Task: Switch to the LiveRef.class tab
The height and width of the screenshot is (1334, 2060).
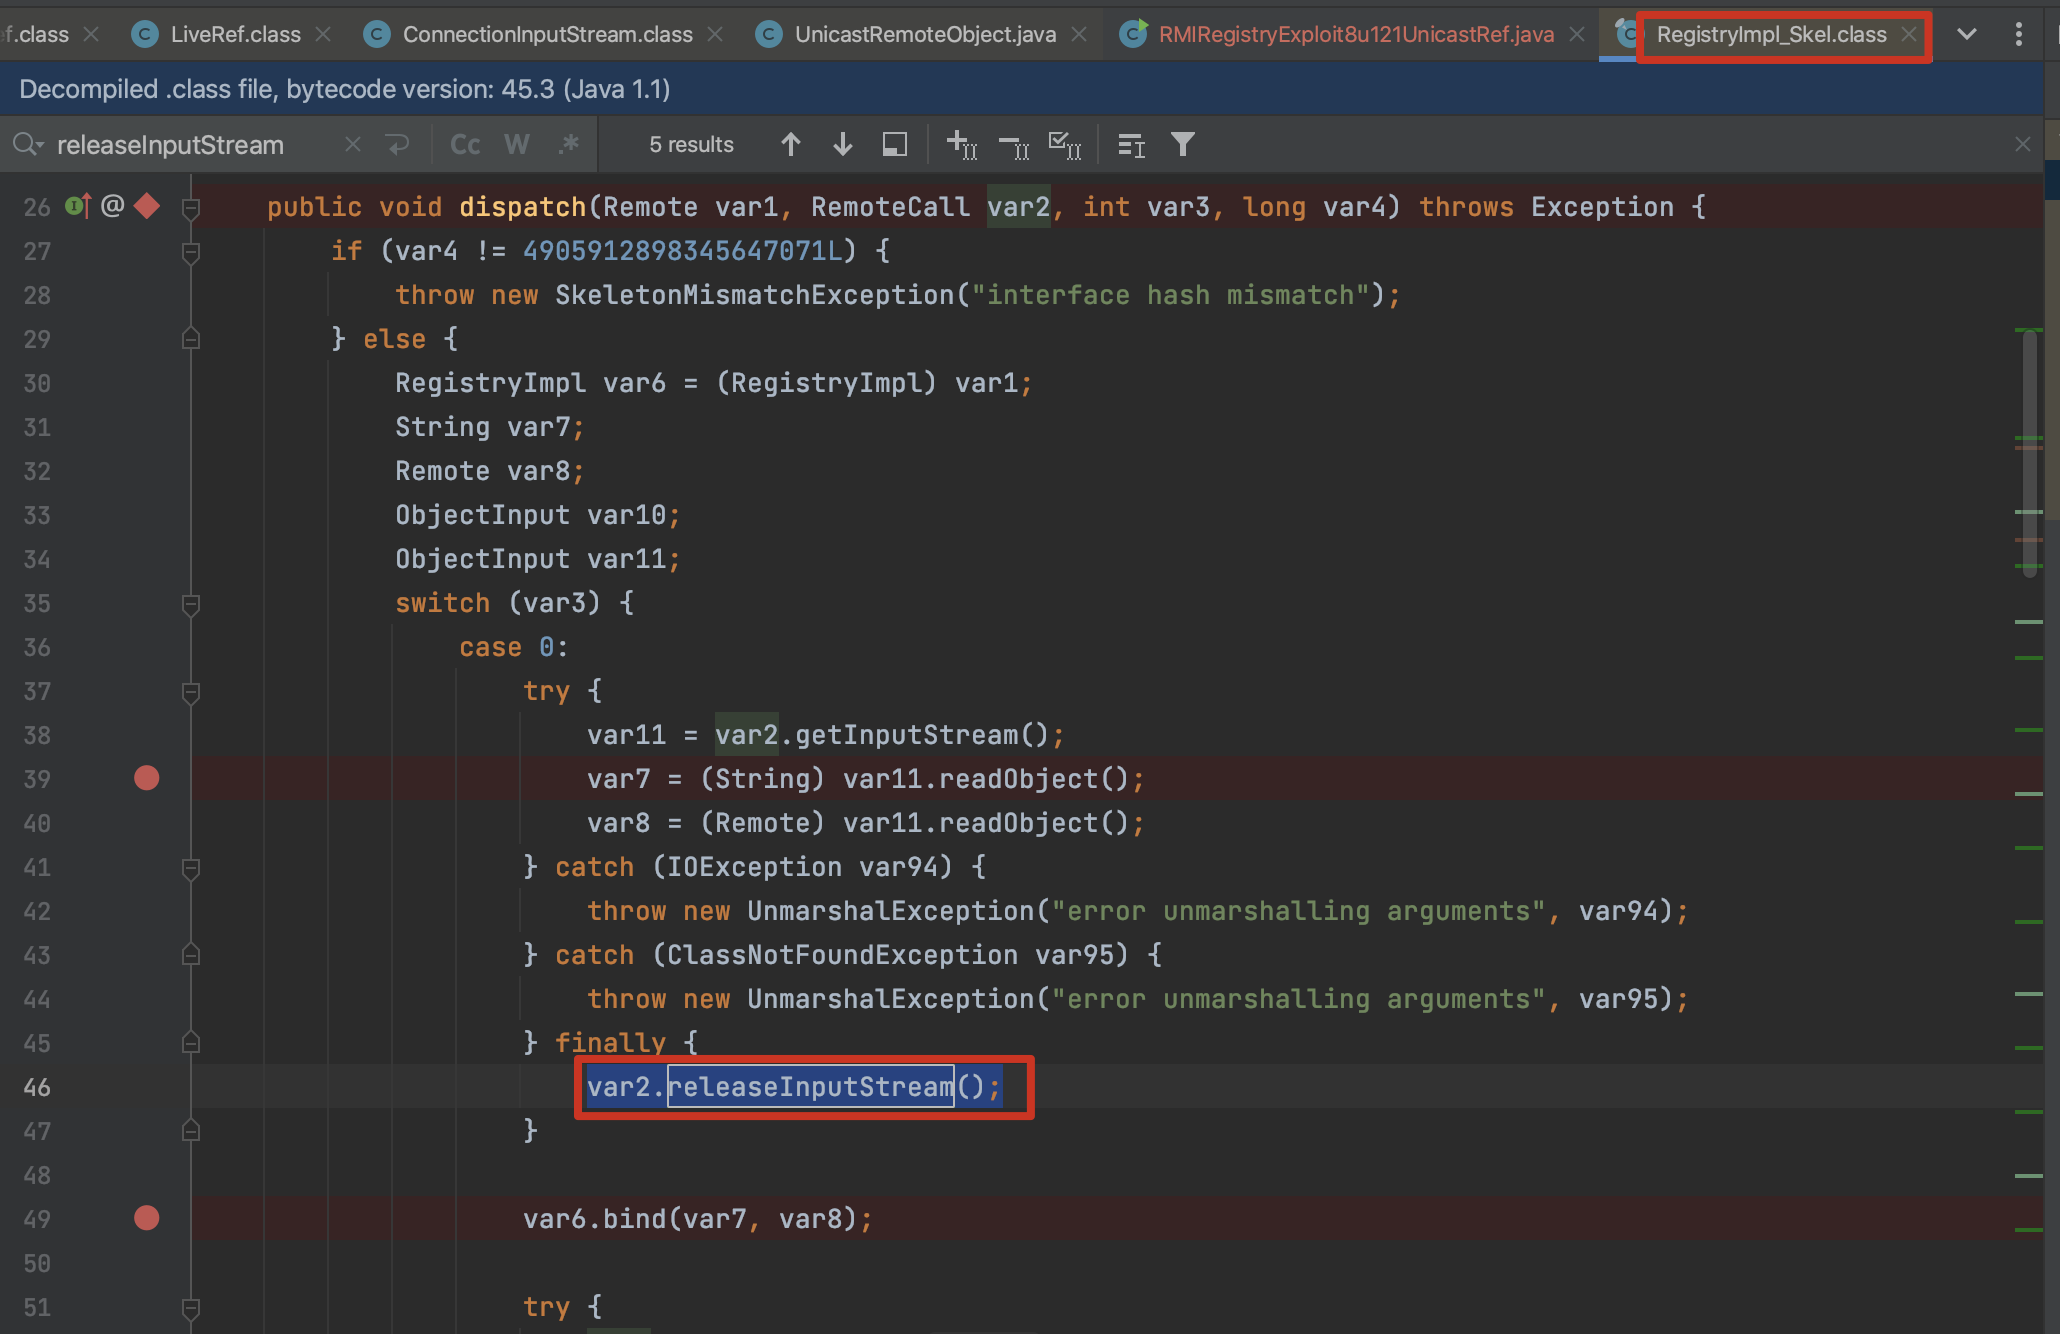Action: (x=235, y=34)
